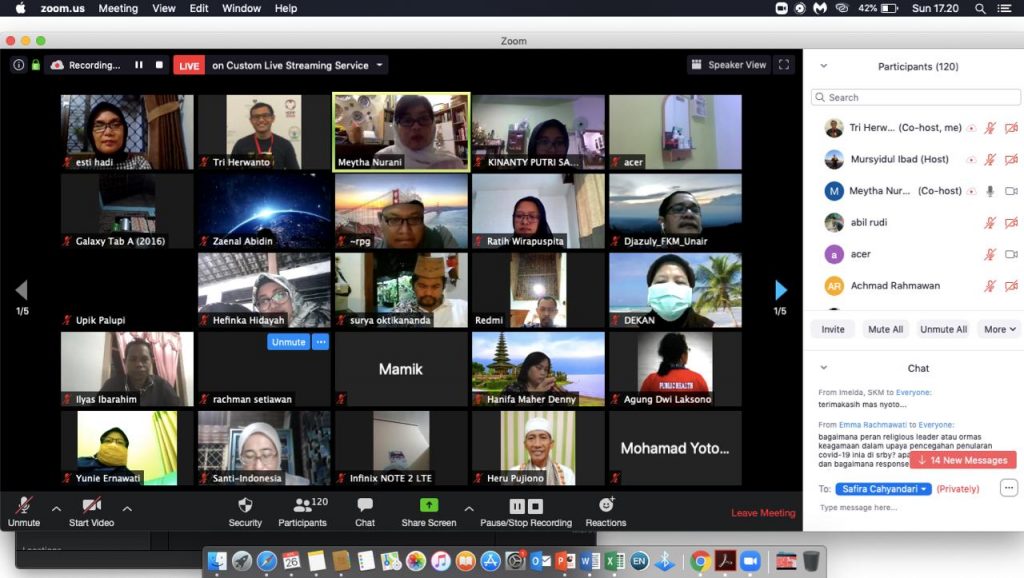Switch to Speaker View
Screen dimensions: 1024x578
pyautogui.click(x=729, y=65)
